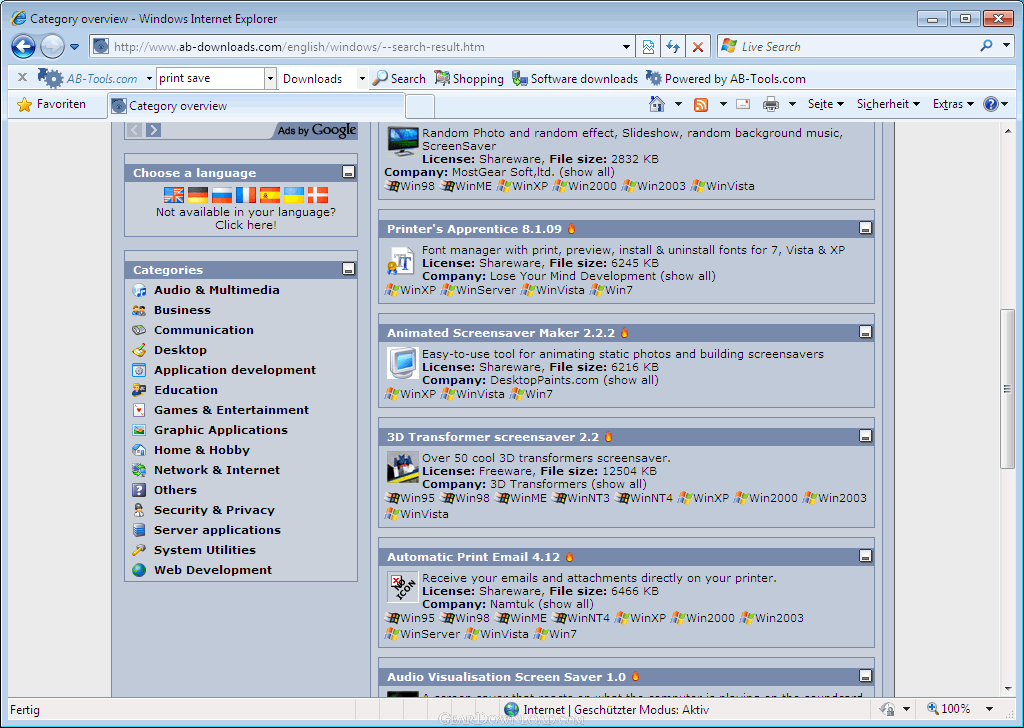Open Help via the question mark icon
The width and height of the screenshot is (1024, 728).
(x=991, y=104)
